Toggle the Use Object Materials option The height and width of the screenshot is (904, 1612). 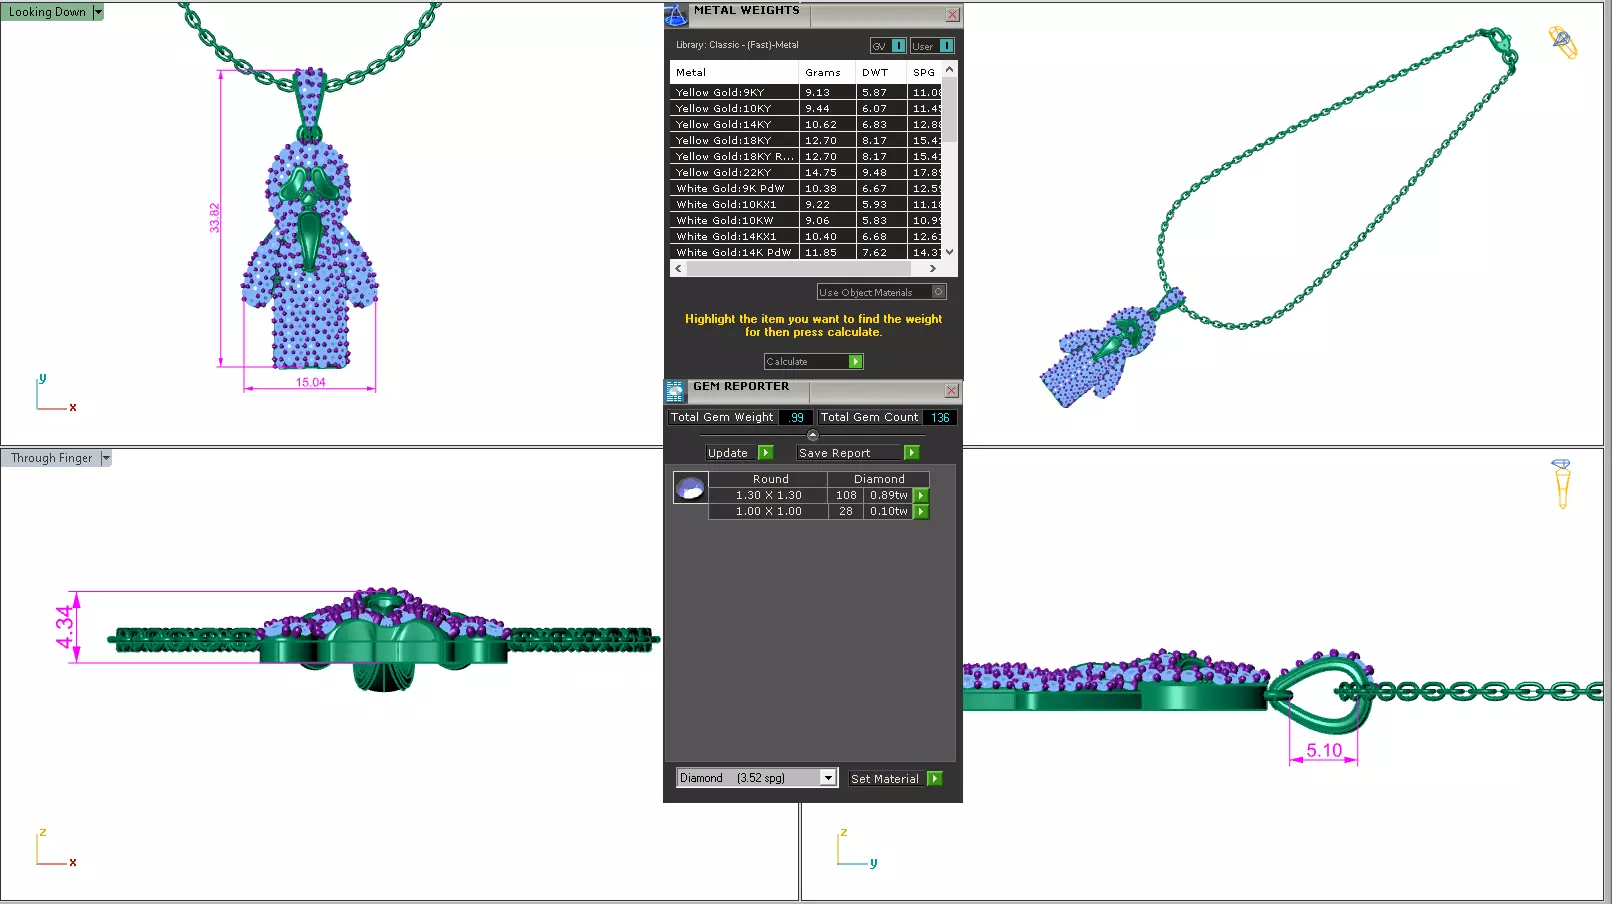(x=938, y=292)
